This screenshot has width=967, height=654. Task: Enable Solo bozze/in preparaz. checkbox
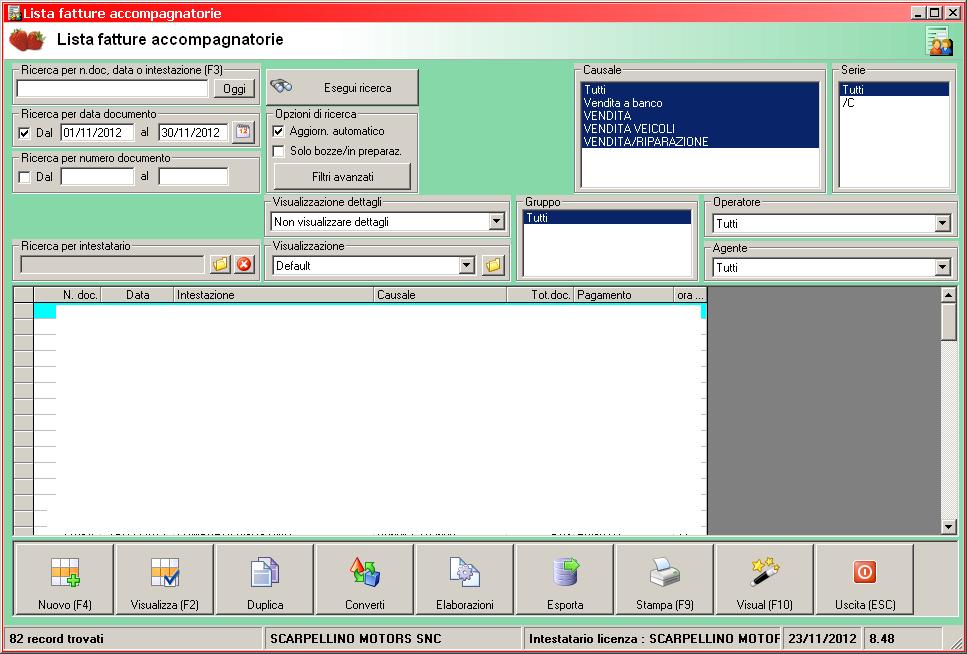point(279,151)
